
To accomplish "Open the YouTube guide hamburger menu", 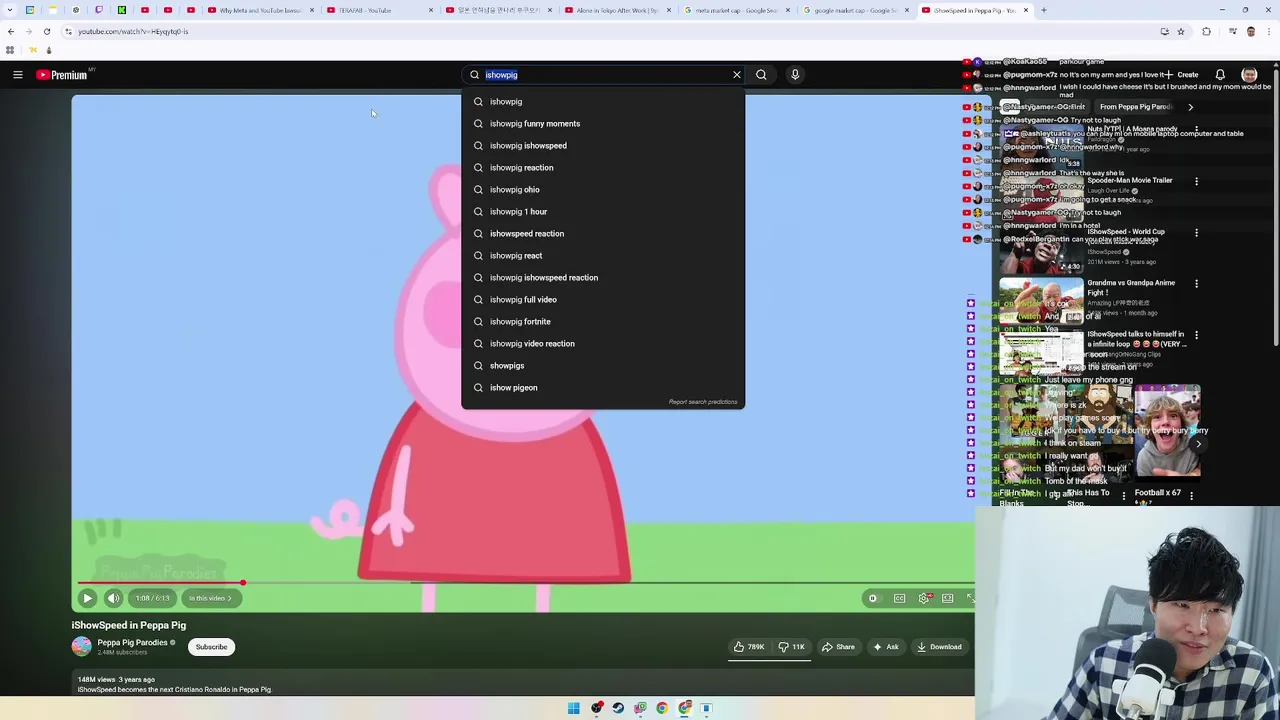I will click(18, 75).
